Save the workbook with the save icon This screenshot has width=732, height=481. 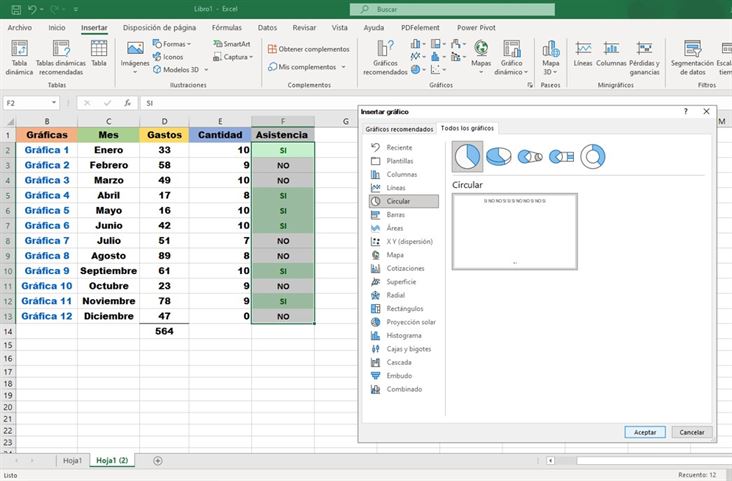point(16,9)
